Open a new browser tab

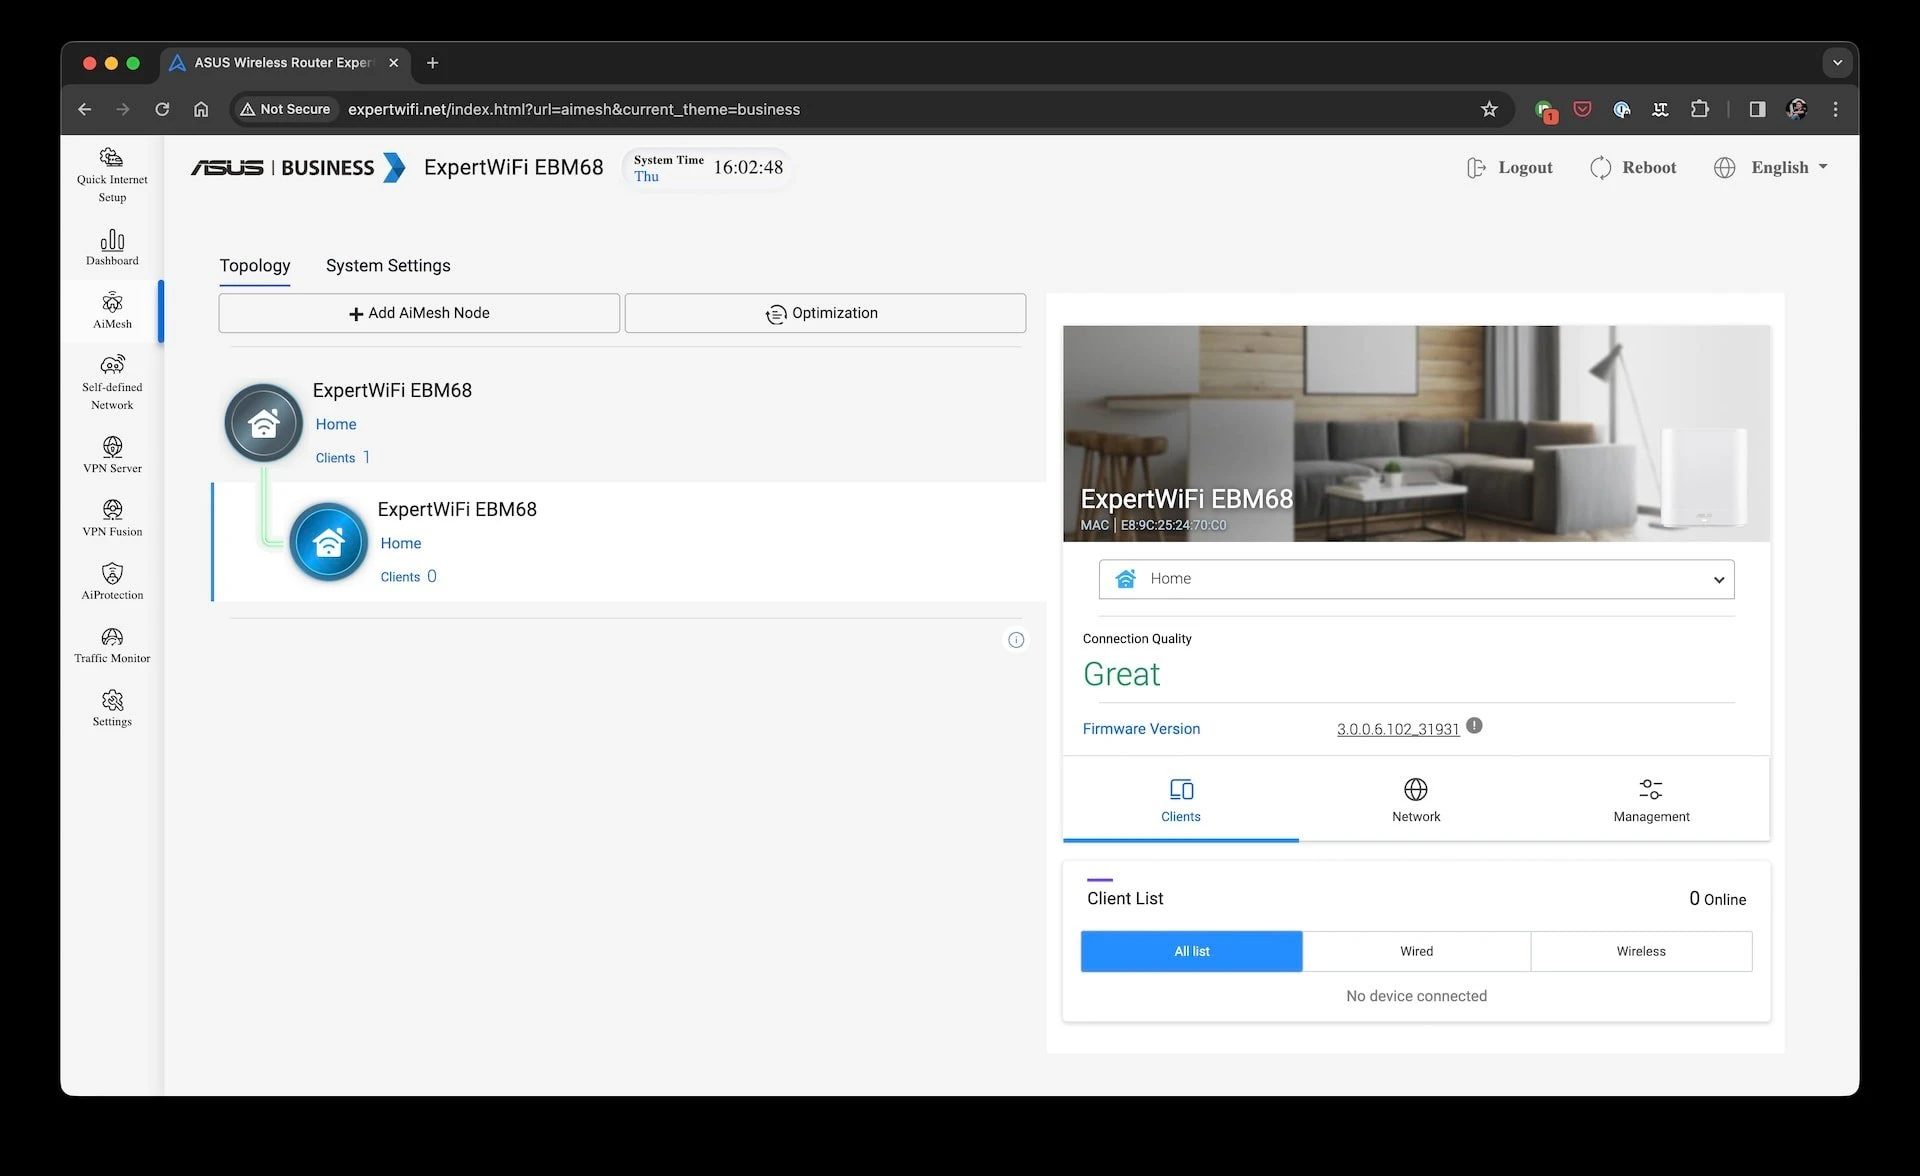pyautogui.click(x=432, y=63)
